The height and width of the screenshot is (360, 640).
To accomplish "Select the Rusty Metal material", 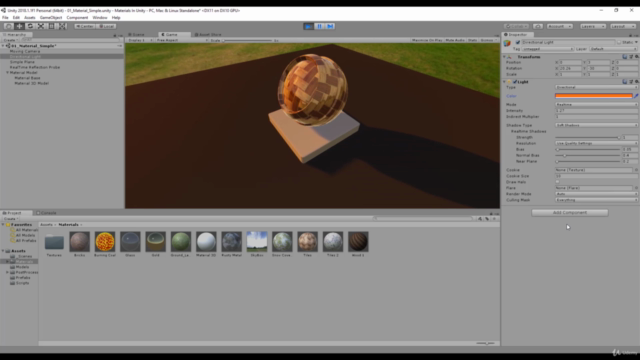I will coord(231,241).
